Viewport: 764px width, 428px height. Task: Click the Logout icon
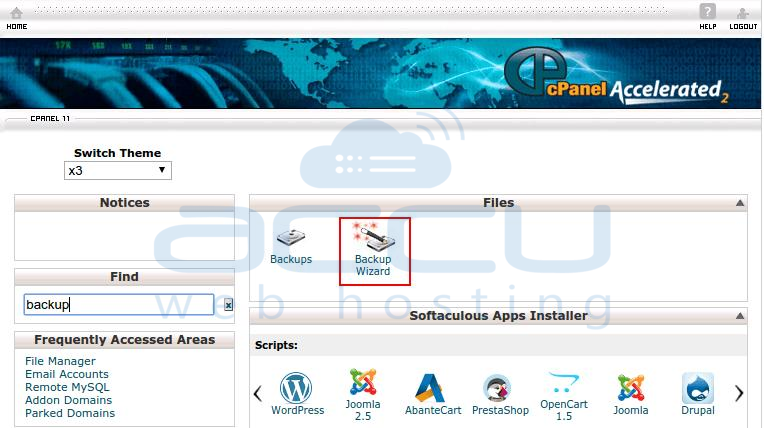743,13
